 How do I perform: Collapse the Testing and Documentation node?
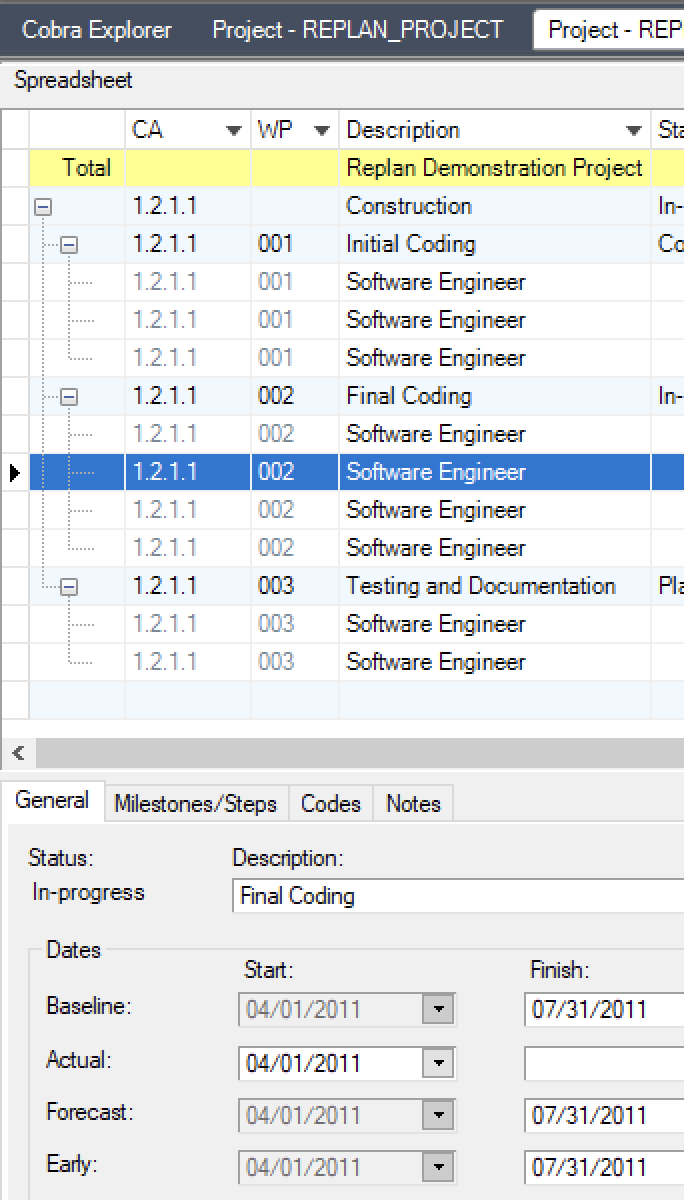point(69,587)
